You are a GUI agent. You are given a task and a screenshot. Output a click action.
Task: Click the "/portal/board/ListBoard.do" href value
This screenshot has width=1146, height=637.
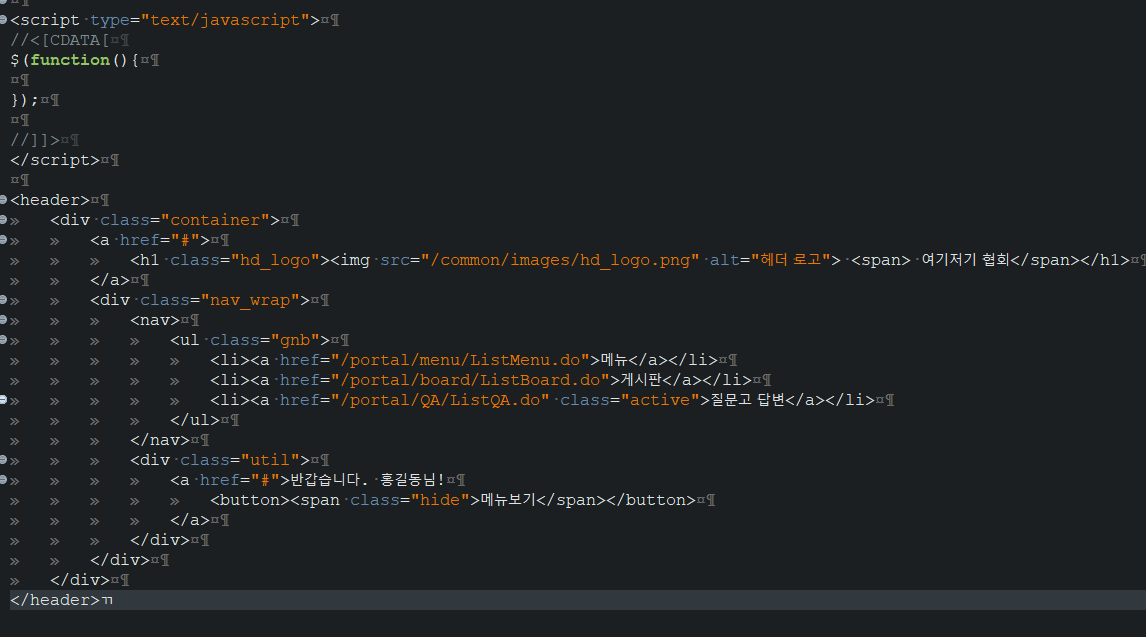pyautogui.click(x=471, y=380)
